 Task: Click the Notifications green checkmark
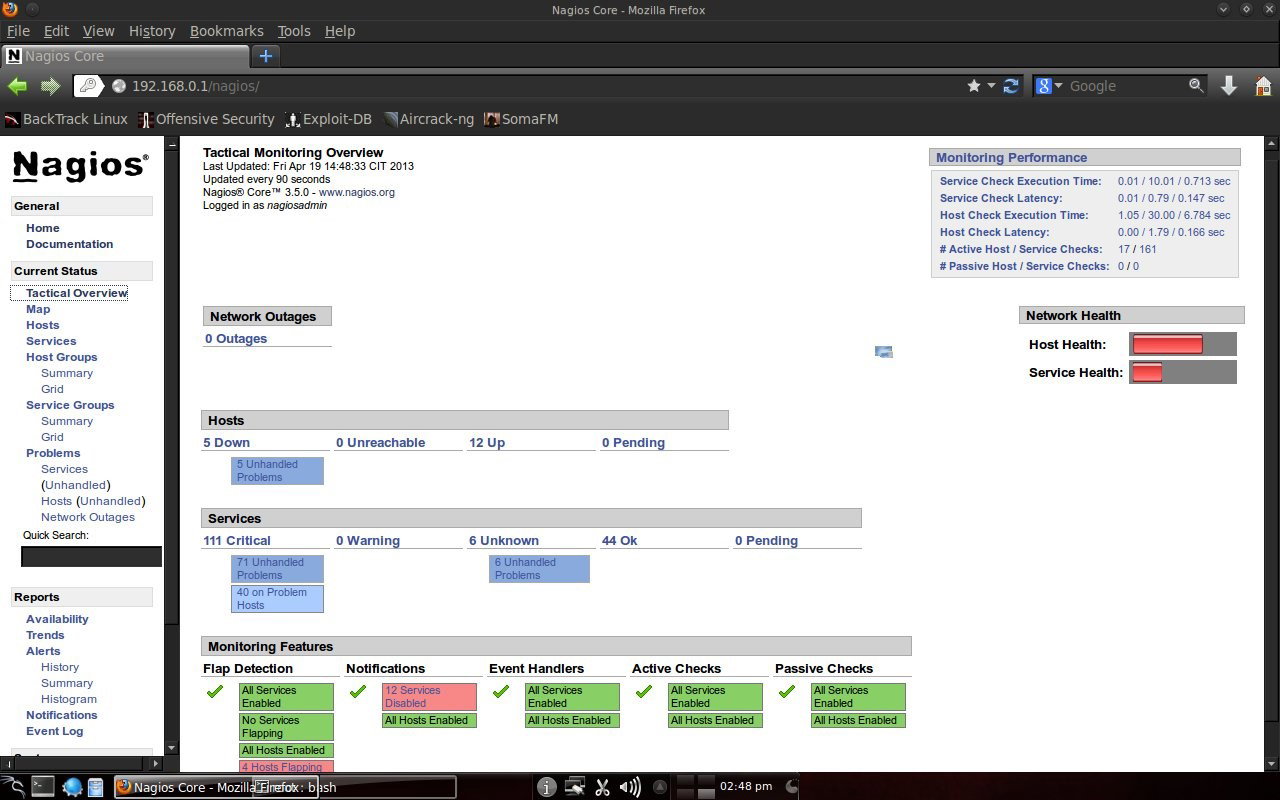click(357, 691)
